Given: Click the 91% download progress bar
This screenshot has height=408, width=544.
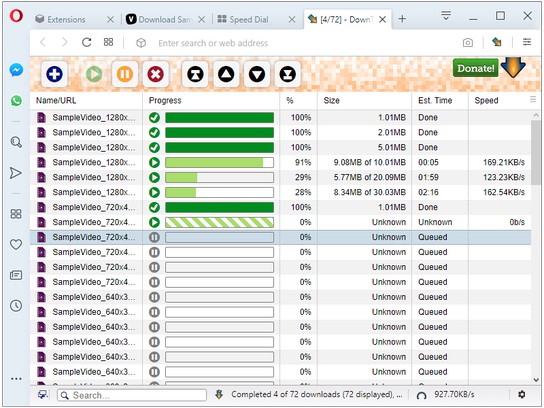Looking at the screenshot, I should (219, 162).
